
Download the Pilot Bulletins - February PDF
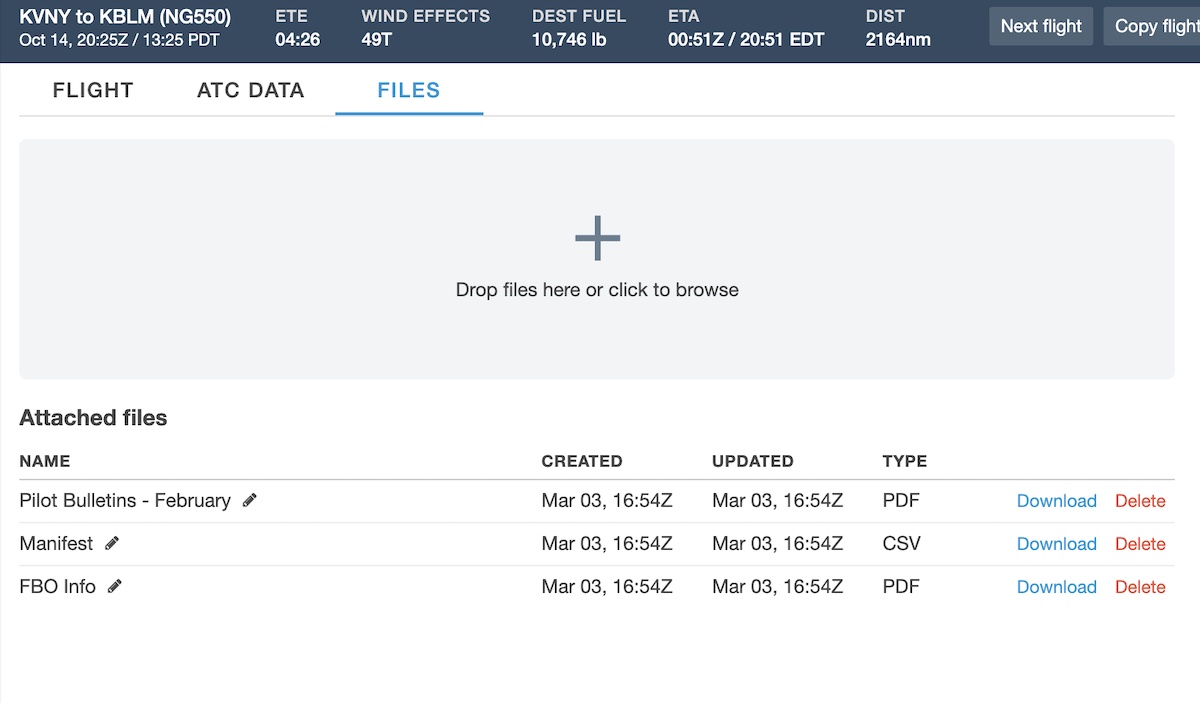click(1056, 501)
